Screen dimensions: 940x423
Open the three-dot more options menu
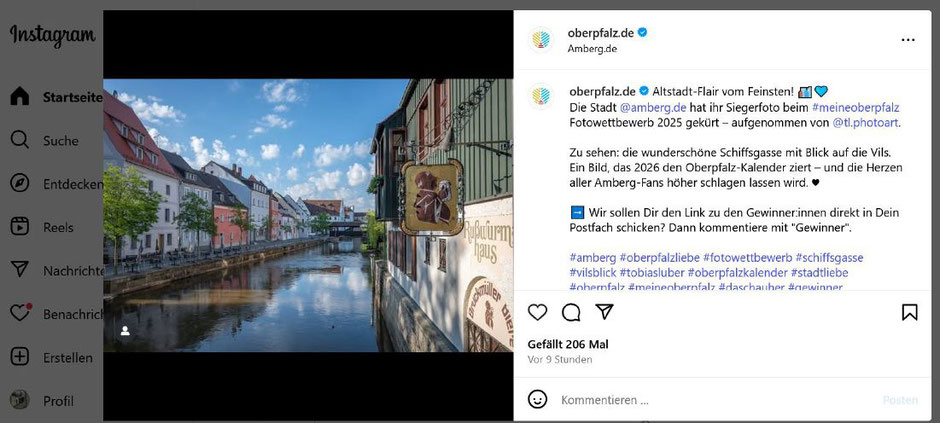point(908,40)
